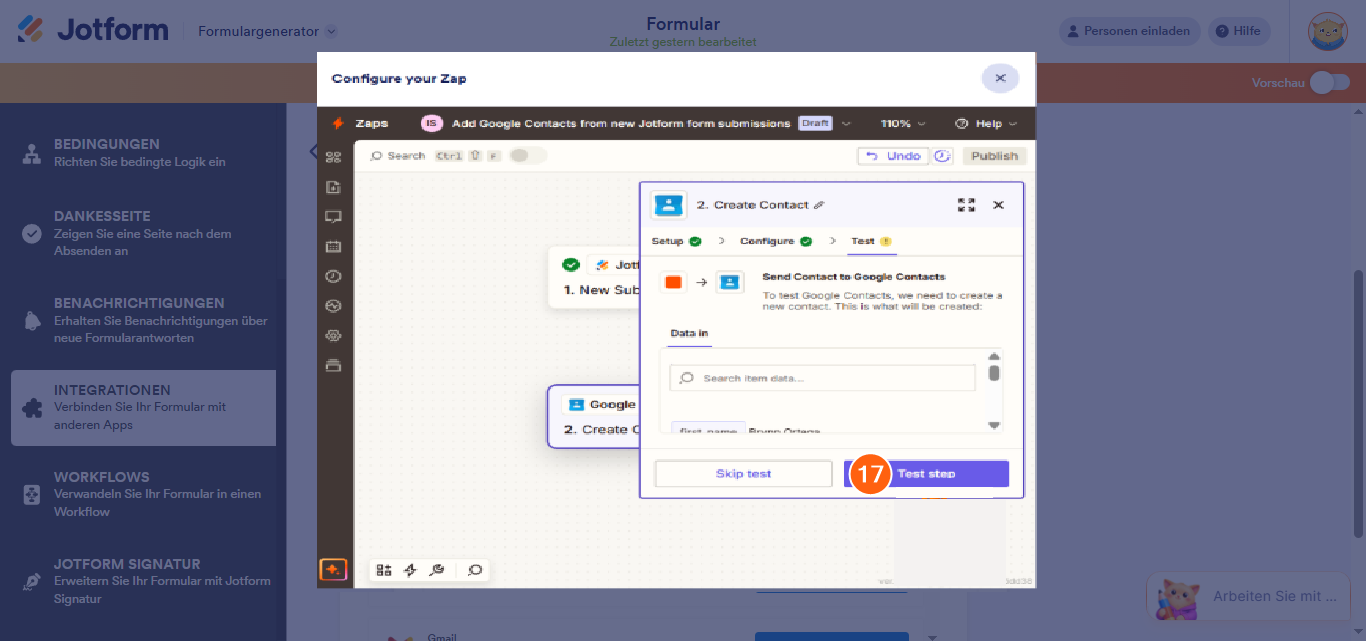Expand the Draft status chevron

point(846,122)
